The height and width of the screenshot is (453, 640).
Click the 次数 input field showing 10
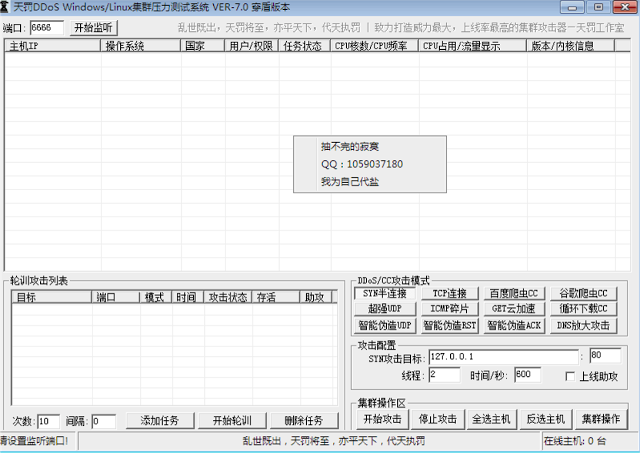(x=49, y=421)
